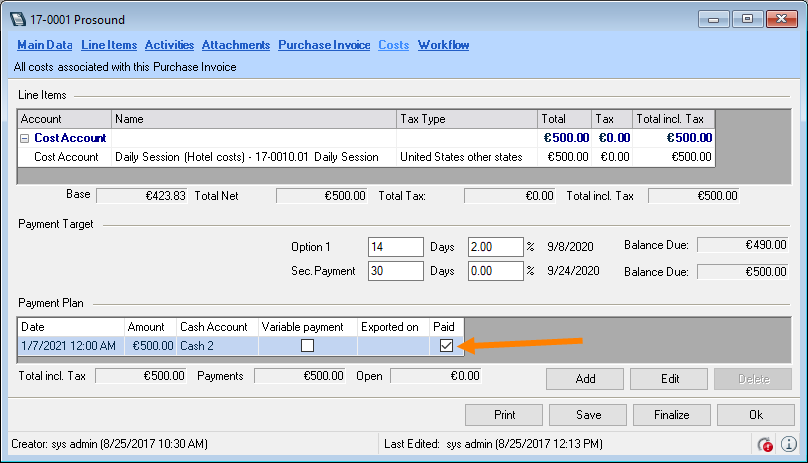The height and width of the screenshot is (463, 808).
Task: Click the Option 1 days input field
Action: tap(396, 246)
